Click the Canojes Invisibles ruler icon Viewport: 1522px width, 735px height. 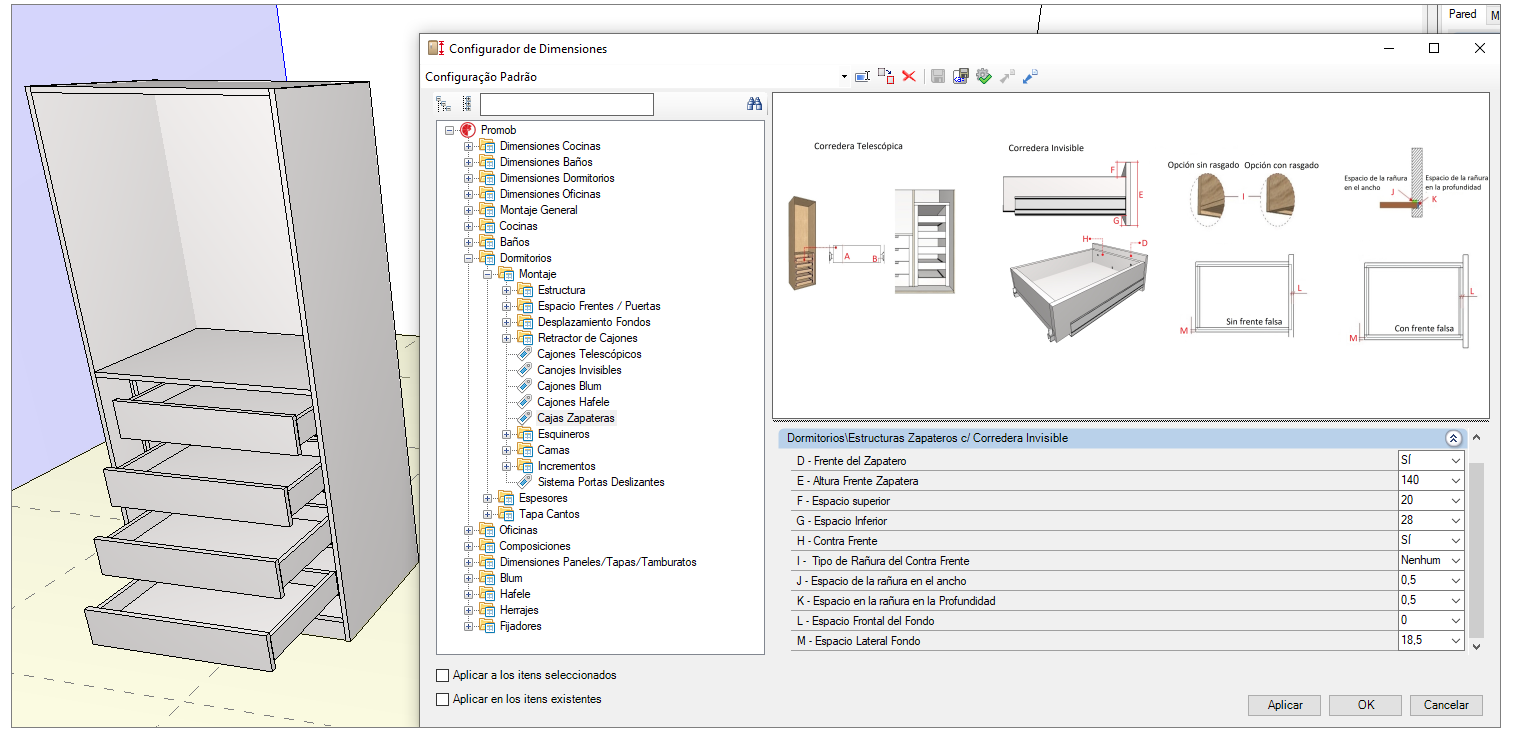tap(525, 370)
